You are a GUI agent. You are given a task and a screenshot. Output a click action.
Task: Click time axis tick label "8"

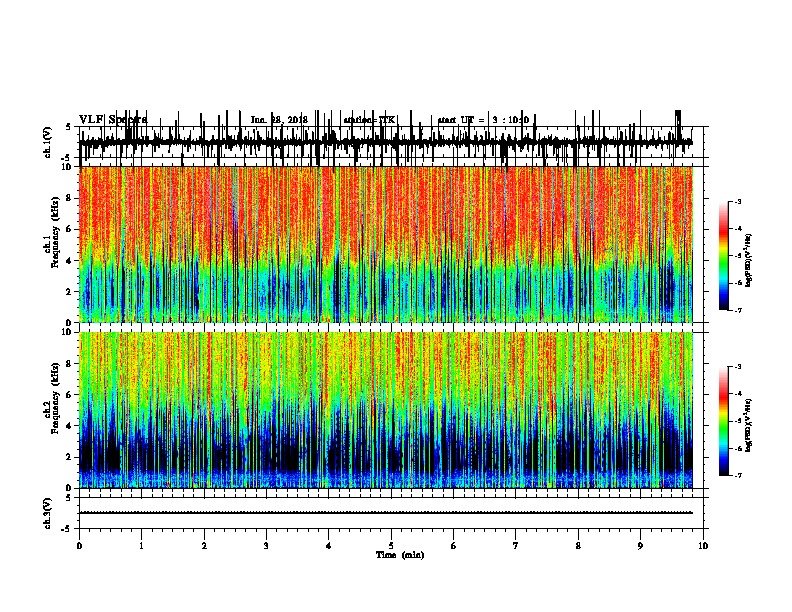(x=578, y=546)
